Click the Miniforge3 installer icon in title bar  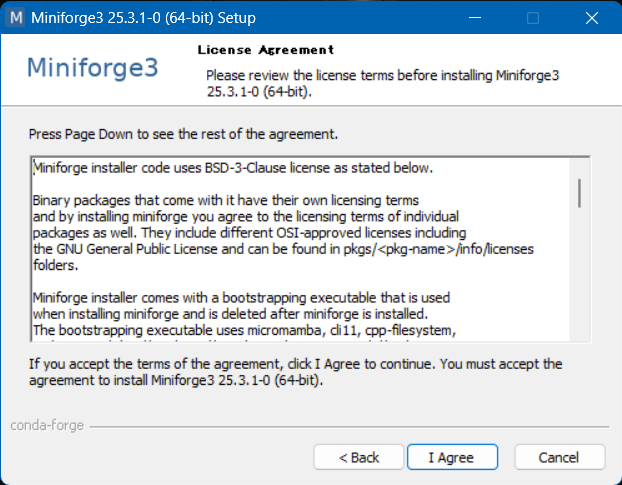[x=16, y=18]
